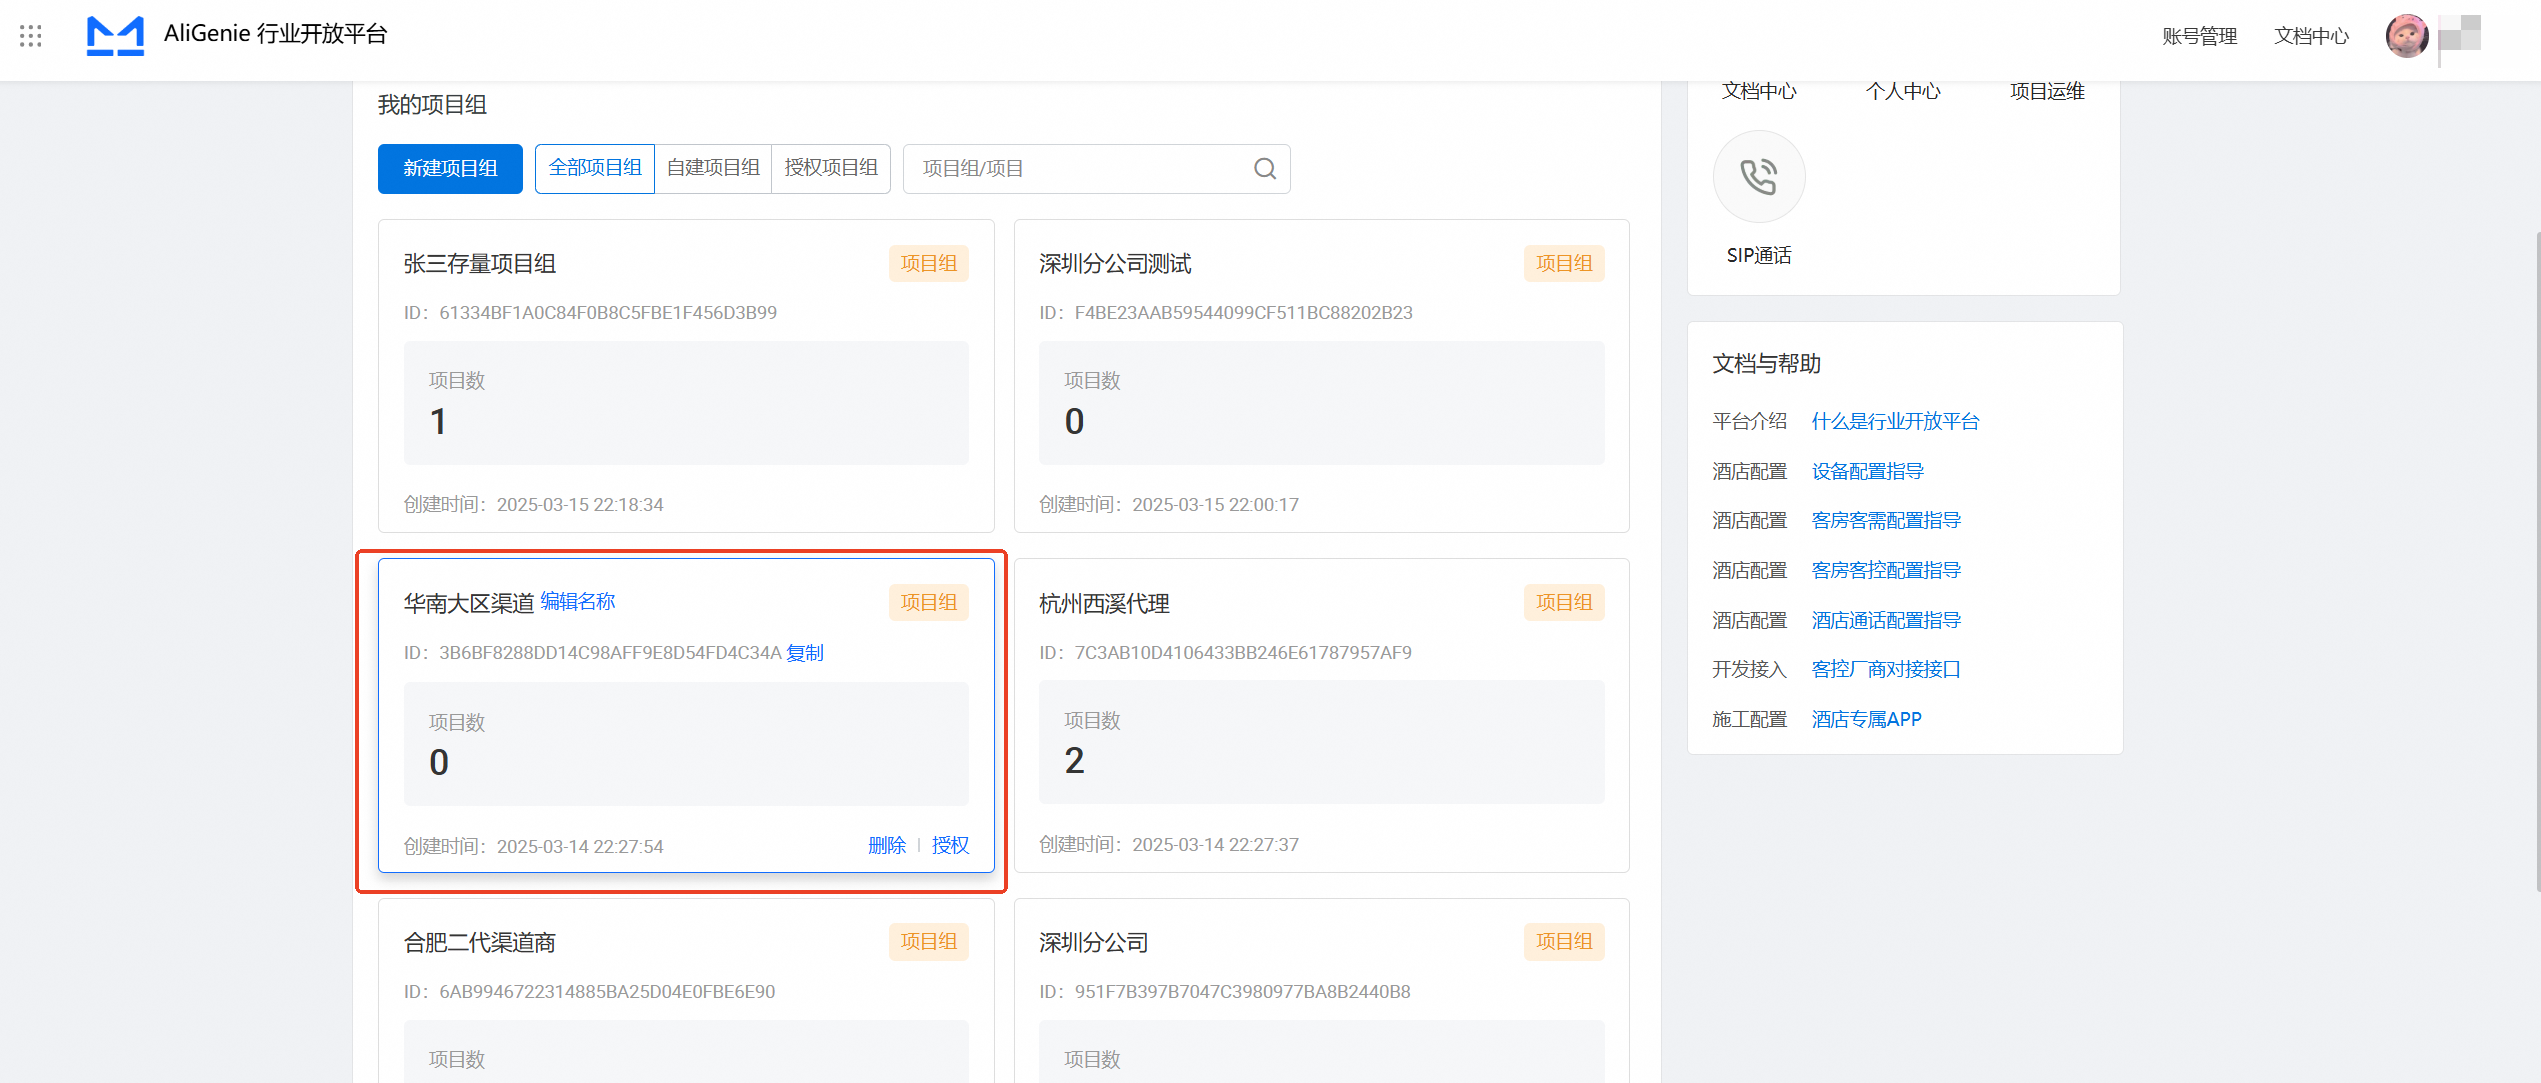The width and height of the screenshot is (2541, 1083).
Task: Open the app grid menu icon
Action: click(x=31, y=36)
